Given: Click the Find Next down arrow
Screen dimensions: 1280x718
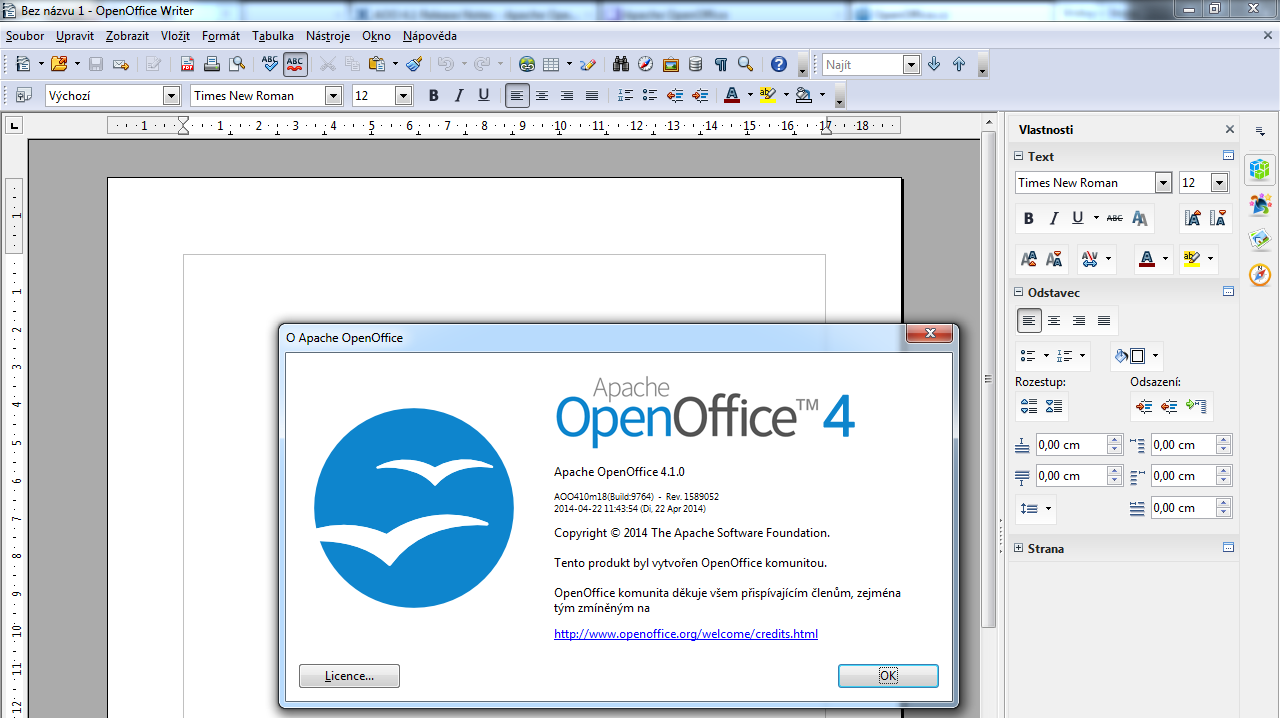Looking at the screenshot, I should [934, 64].
